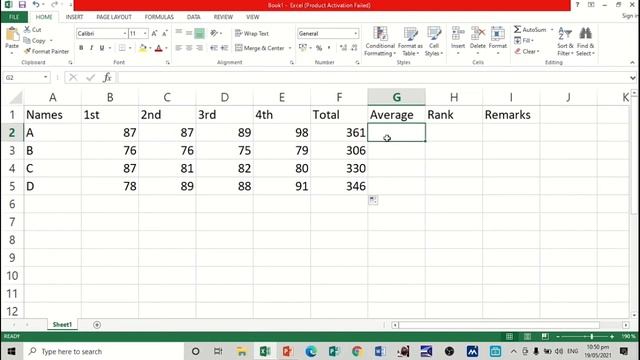Click the zoom slider handle in status bar
Viewport: 640px width, 360px height.
(591, 336)
